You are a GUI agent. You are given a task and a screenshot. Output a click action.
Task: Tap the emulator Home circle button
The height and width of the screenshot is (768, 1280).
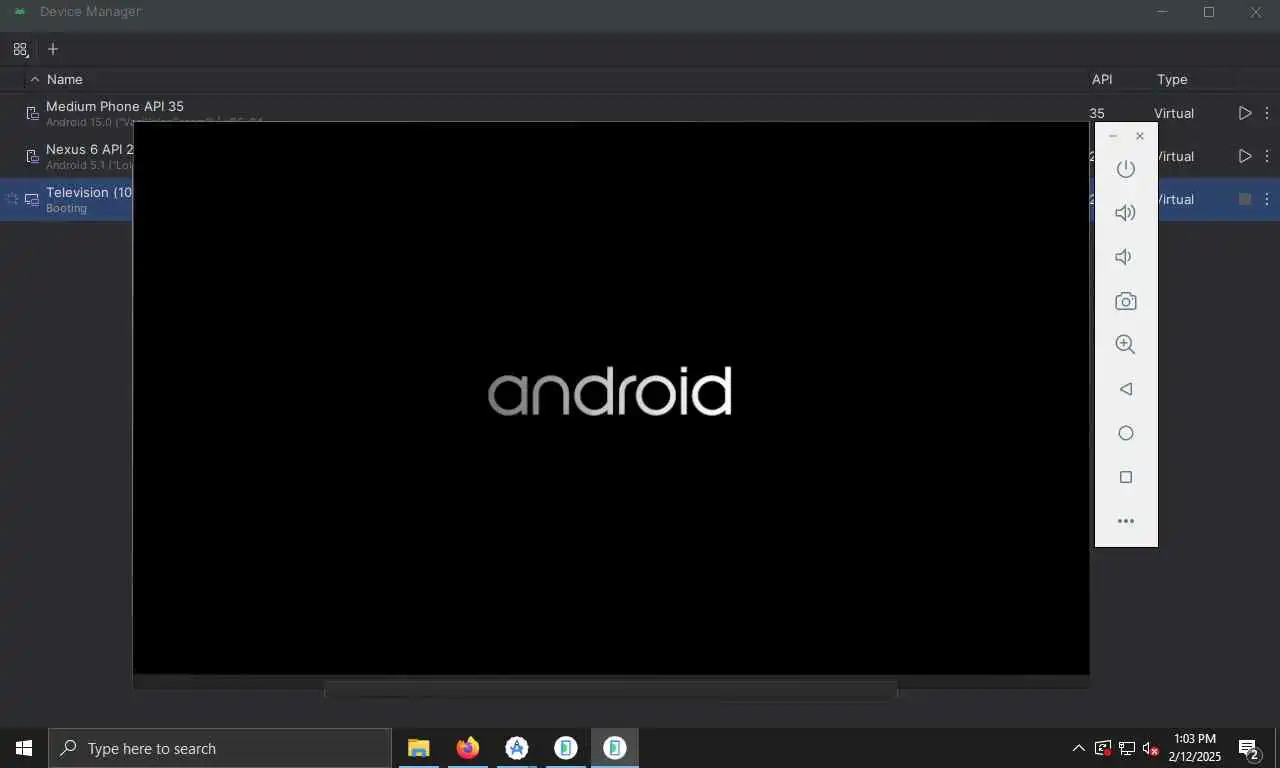1125,433
